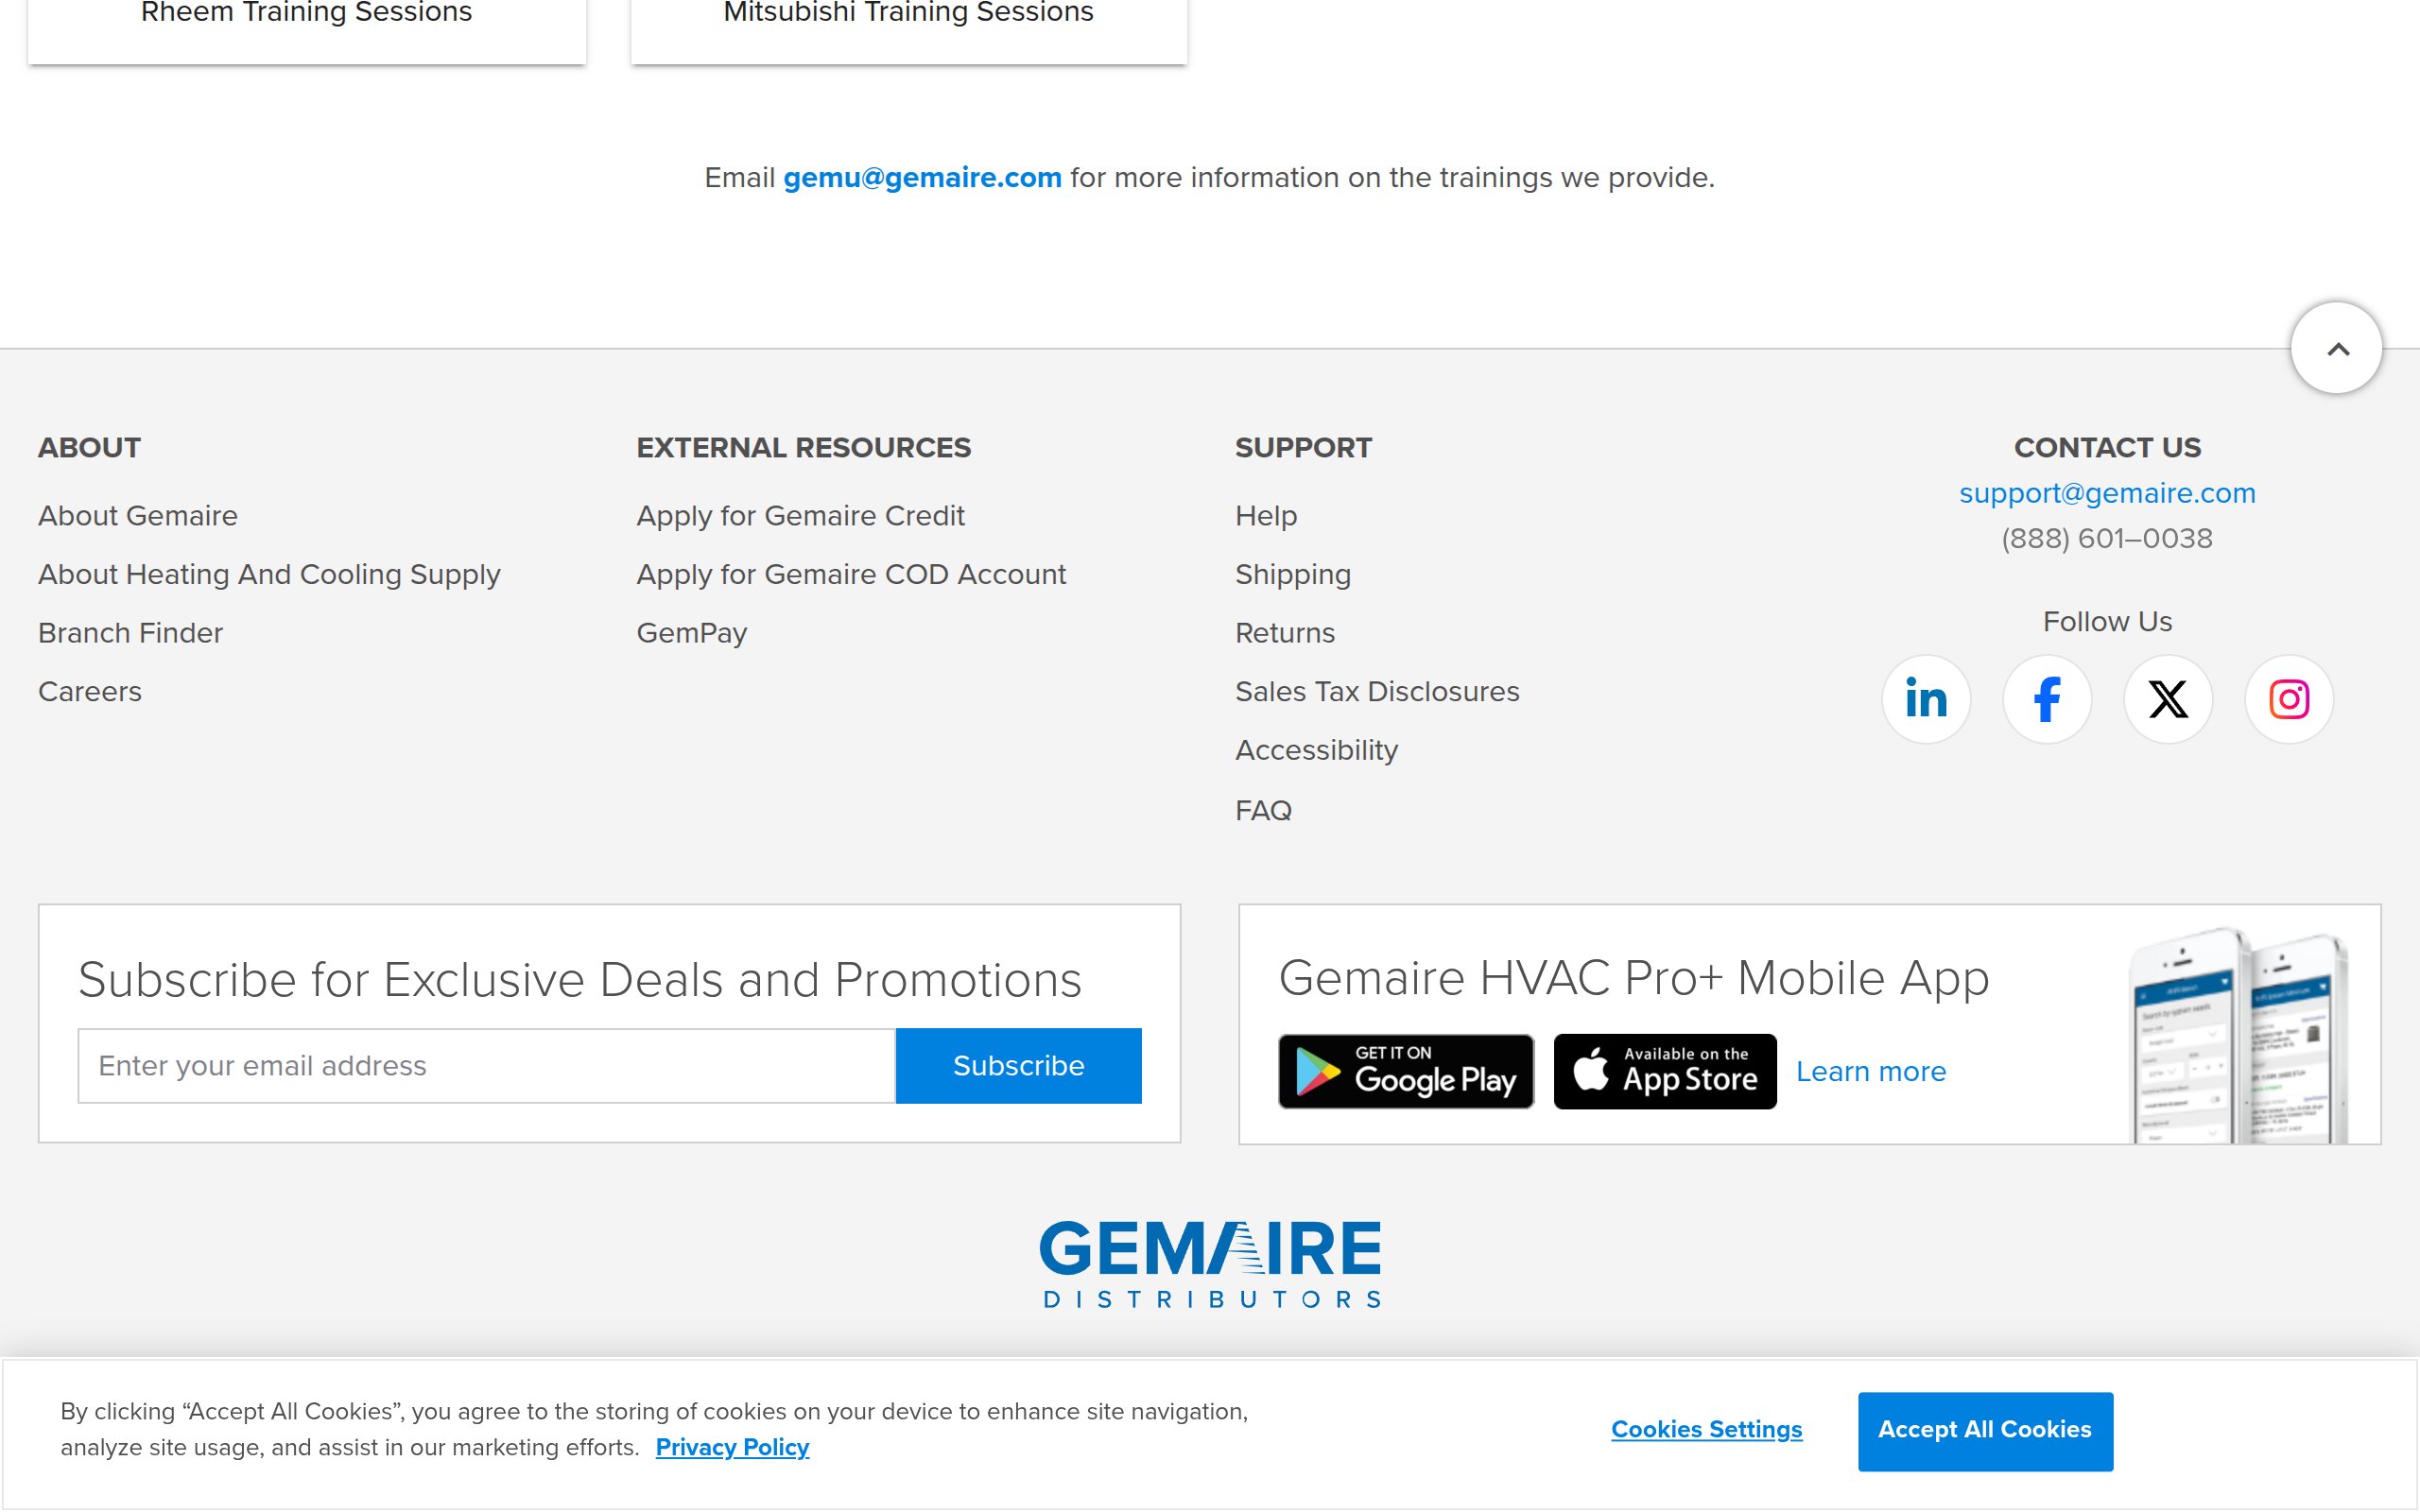Open the Available on the App Store badge
Image resolution: width=2420 pixels, height=1512 pixels.
coord(1664,1071)
